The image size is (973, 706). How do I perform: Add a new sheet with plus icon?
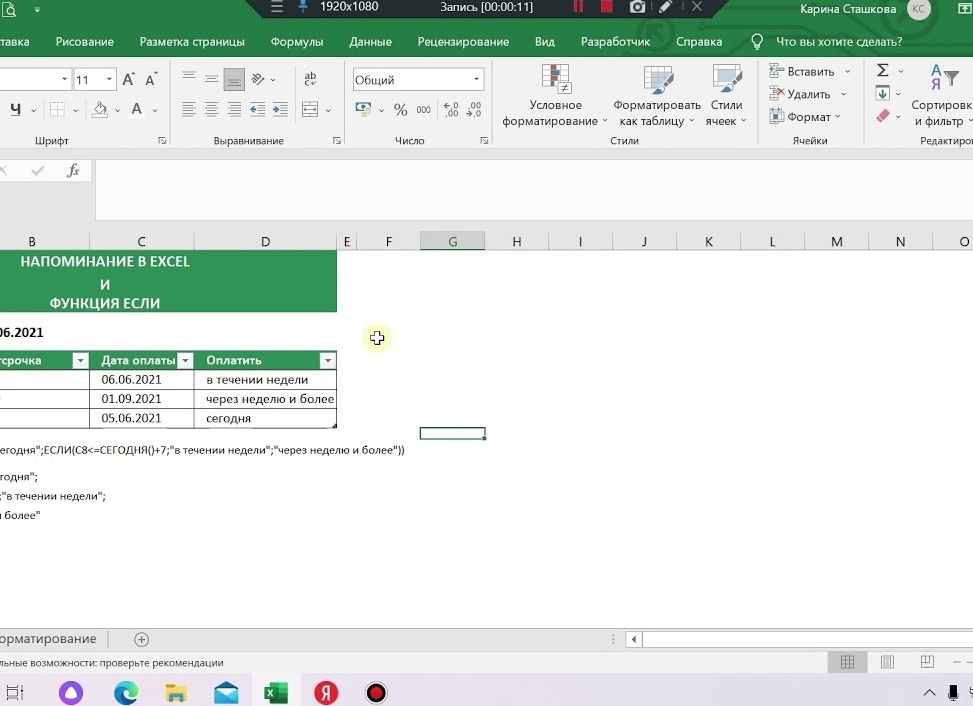(141, 639)
